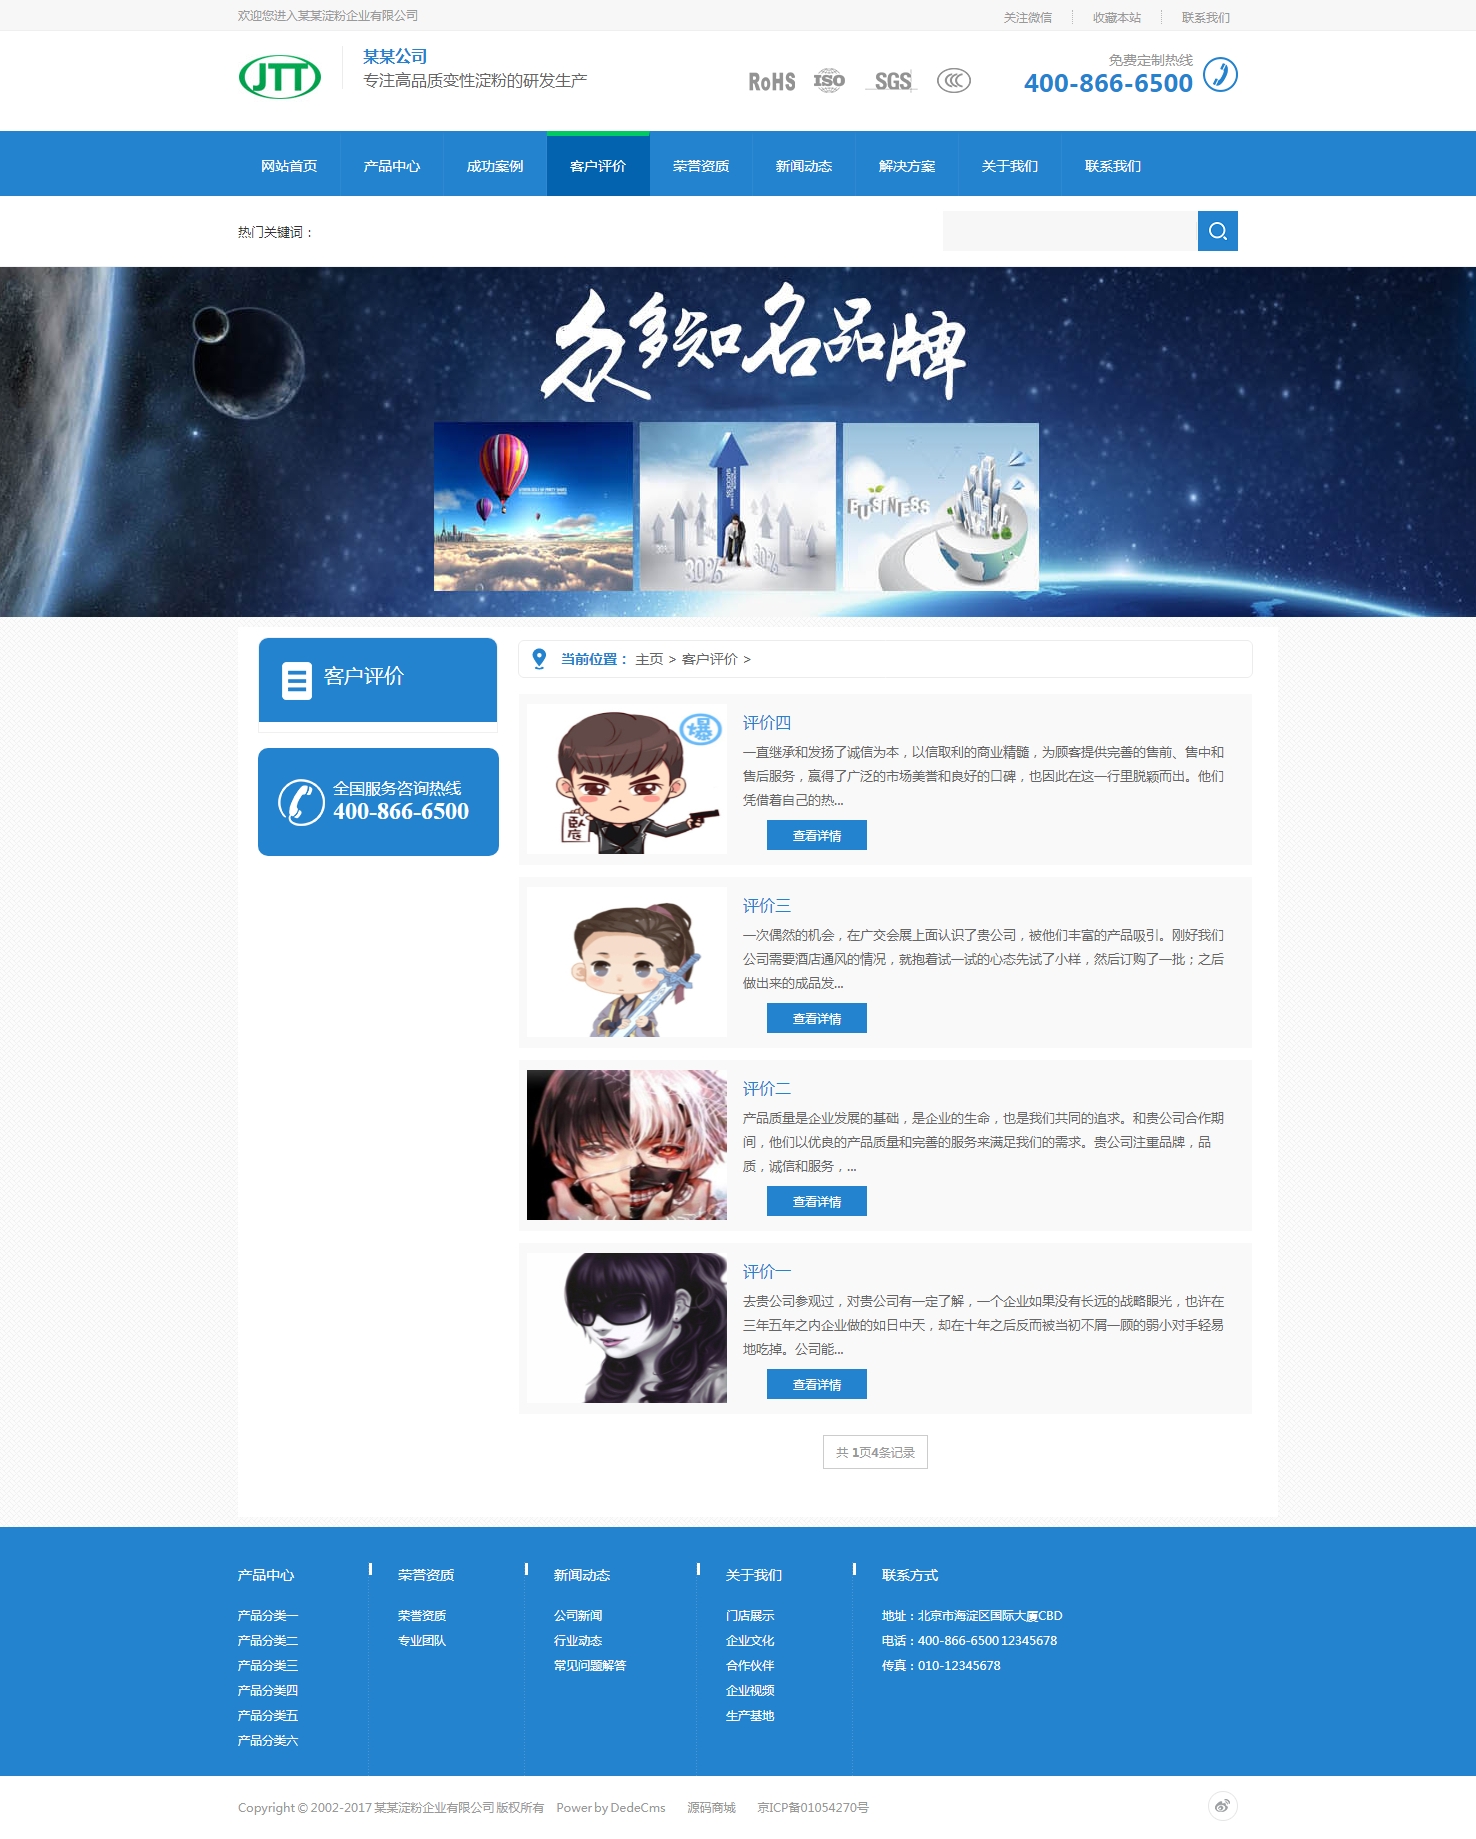The height and width of the screenshot is (1839, 1476).
Task: Open 公司新闻 link in the footer
Action: 578,1615
